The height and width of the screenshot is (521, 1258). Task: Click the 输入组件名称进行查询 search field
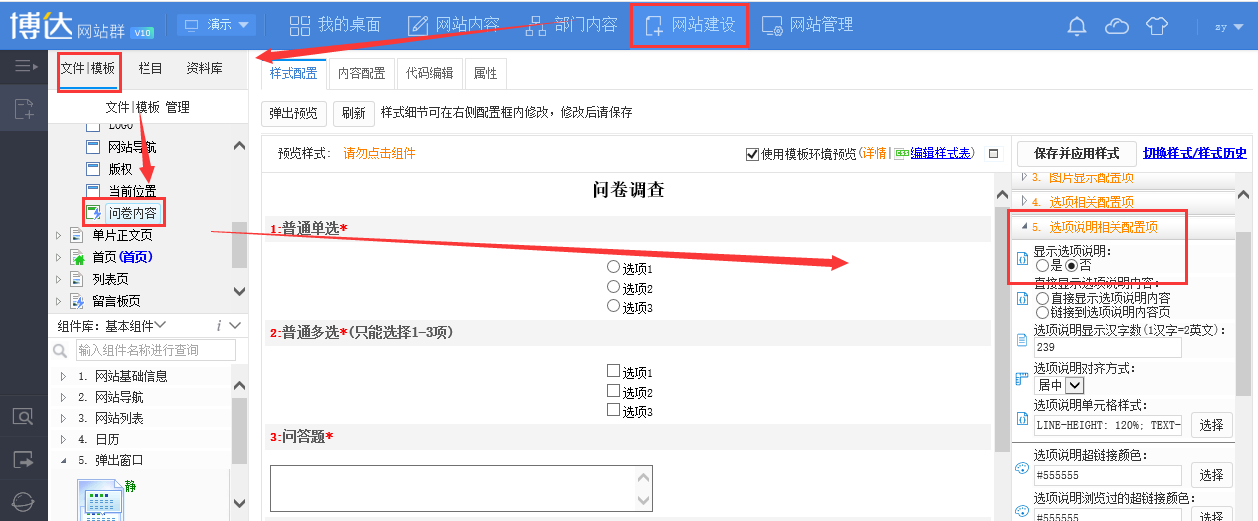[x=155, y=350]
